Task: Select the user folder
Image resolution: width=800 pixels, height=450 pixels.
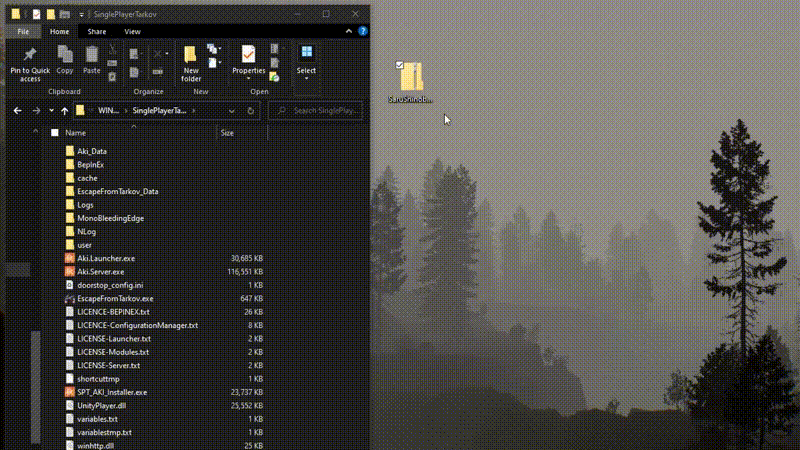Action: [x=84, y=245]
